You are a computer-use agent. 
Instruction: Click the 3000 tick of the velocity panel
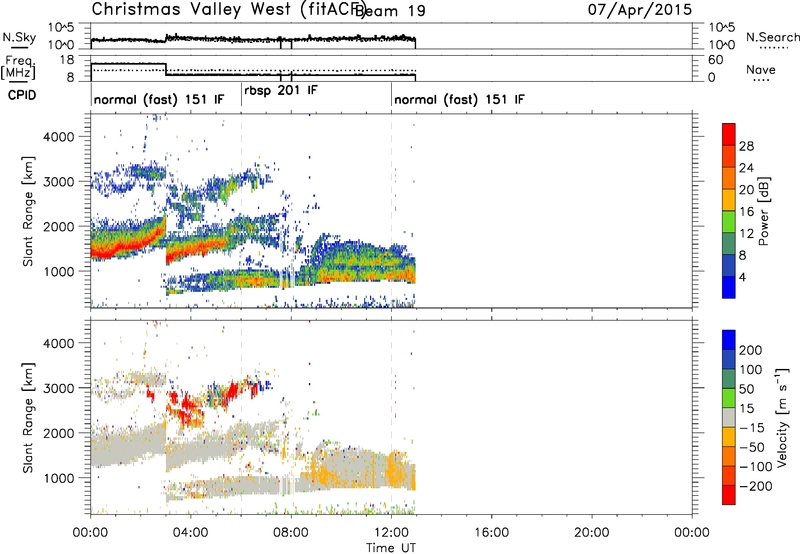(x=58, y=388)
